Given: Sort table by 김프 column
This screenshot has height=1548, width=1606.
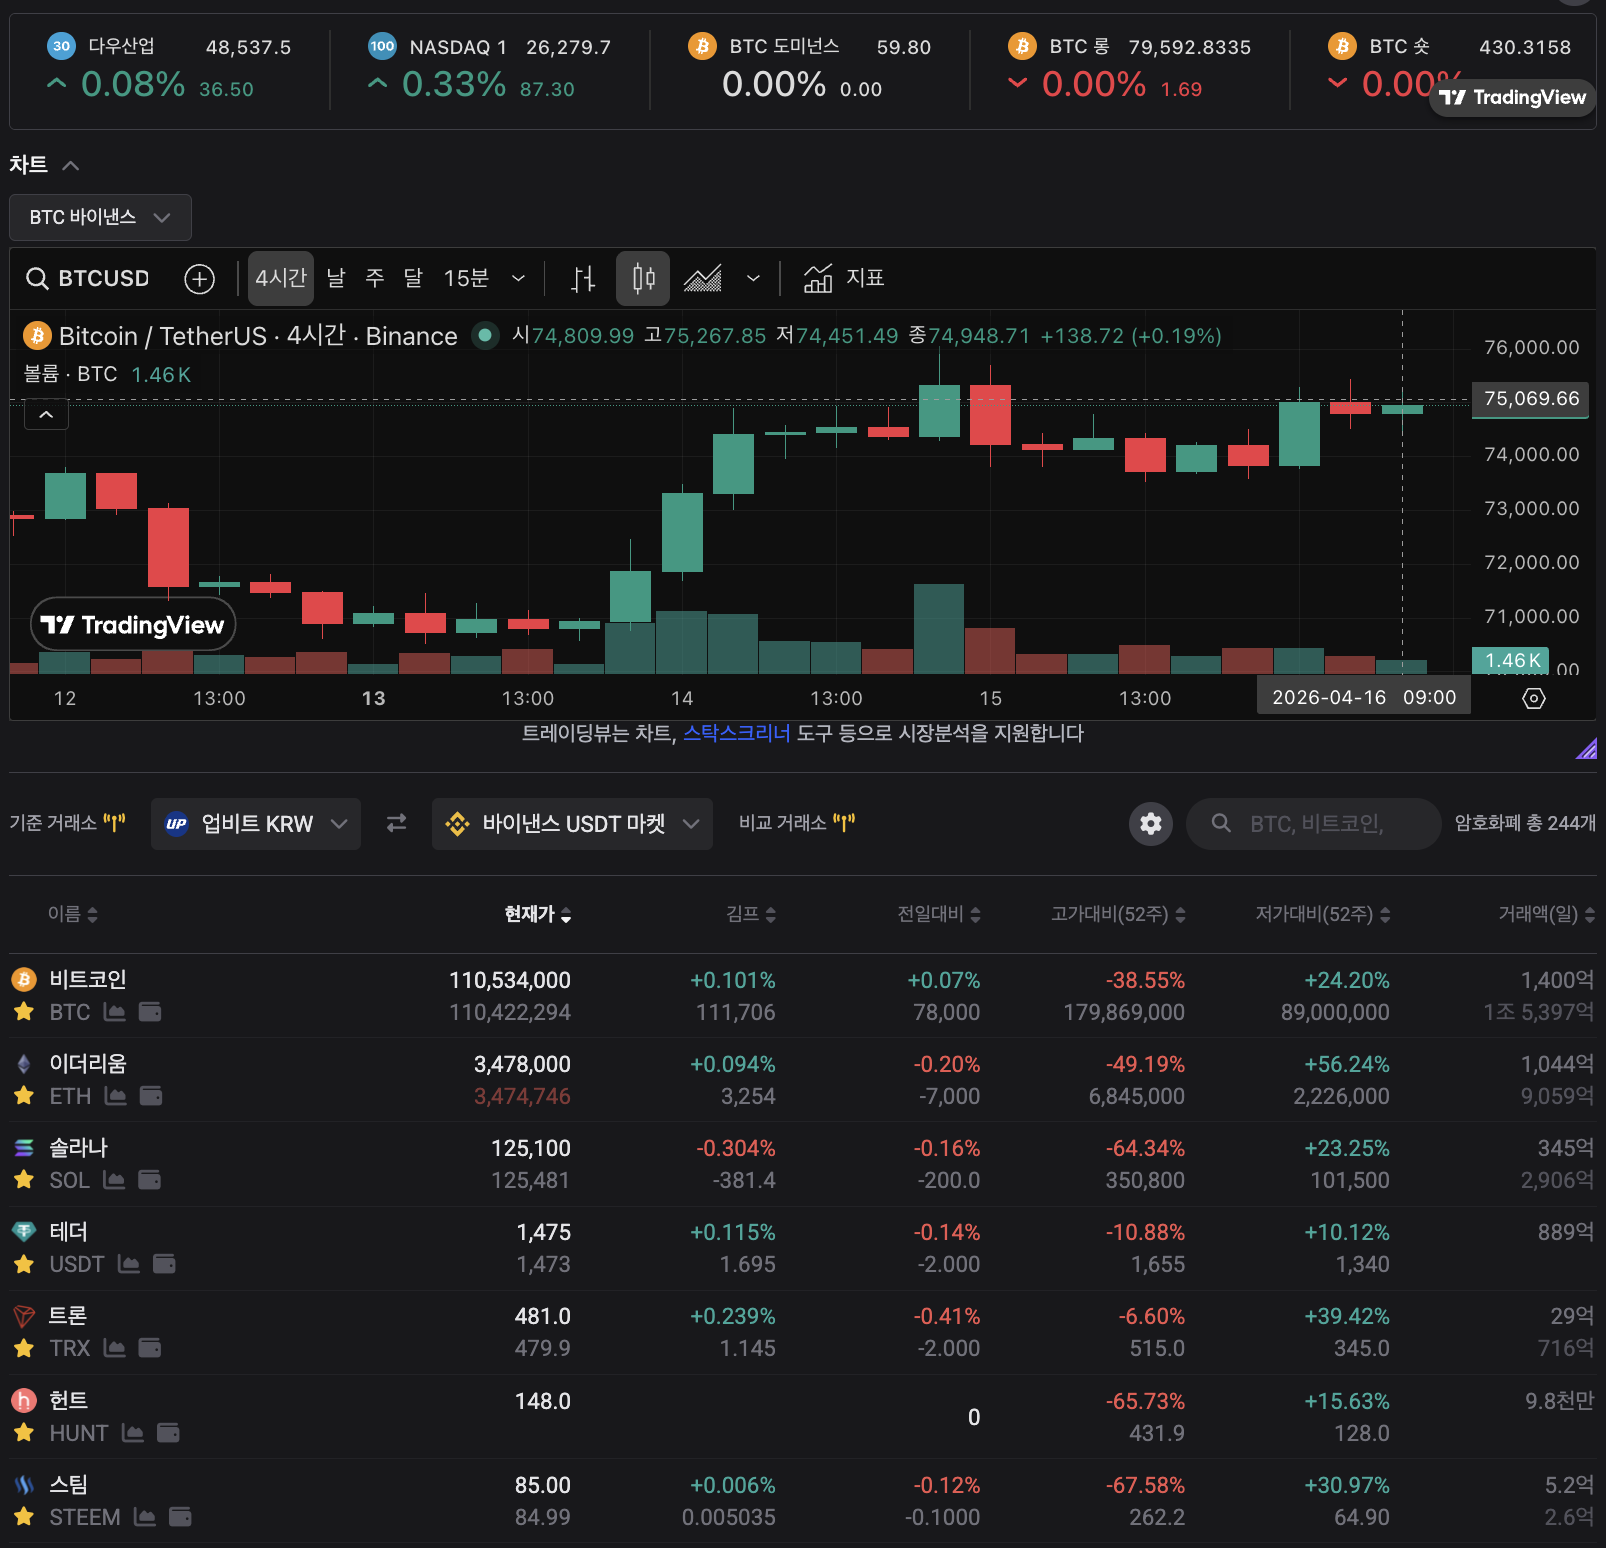Looking at the screenshot, I should [751, 914].
